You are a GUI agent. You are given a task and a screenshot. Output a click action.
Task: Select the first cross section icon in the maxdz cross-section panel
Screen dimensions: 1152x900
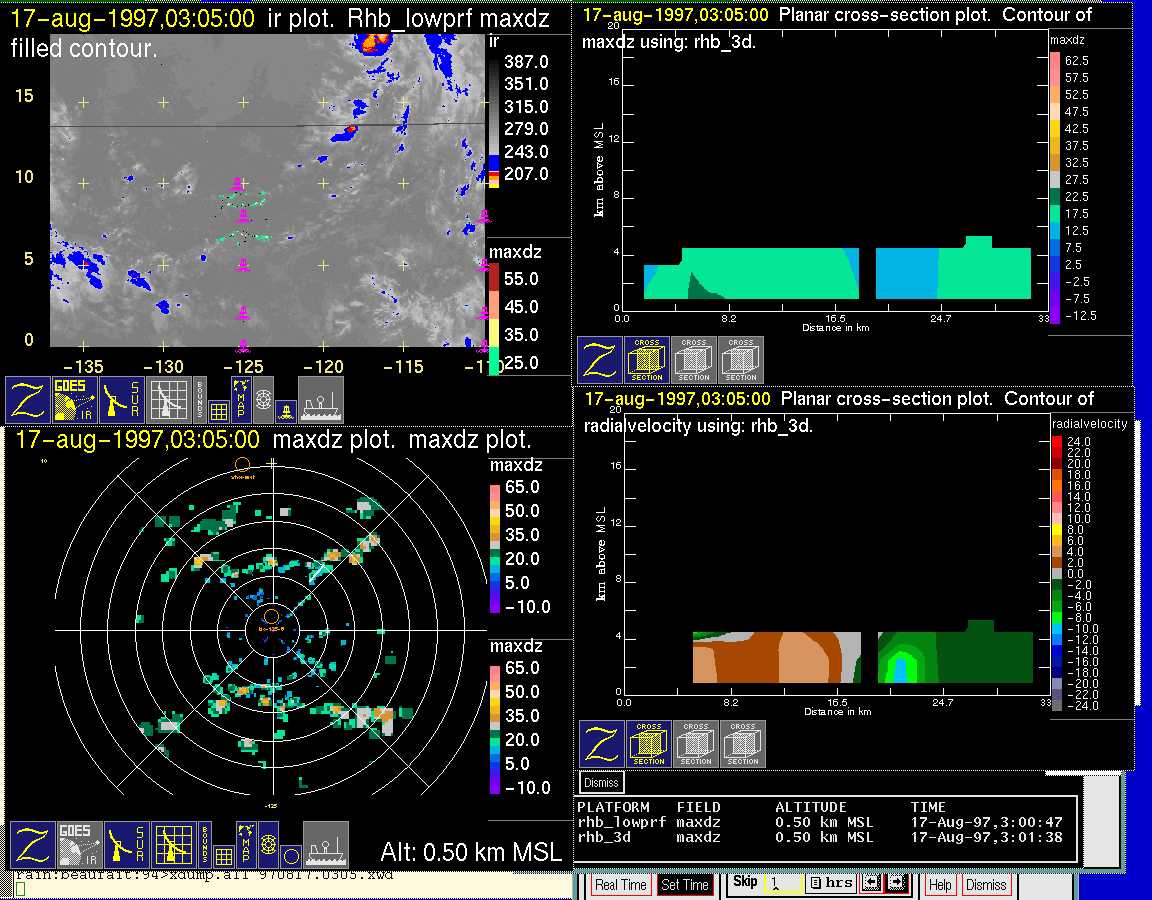pyautogui.click(x=647, y=360)
